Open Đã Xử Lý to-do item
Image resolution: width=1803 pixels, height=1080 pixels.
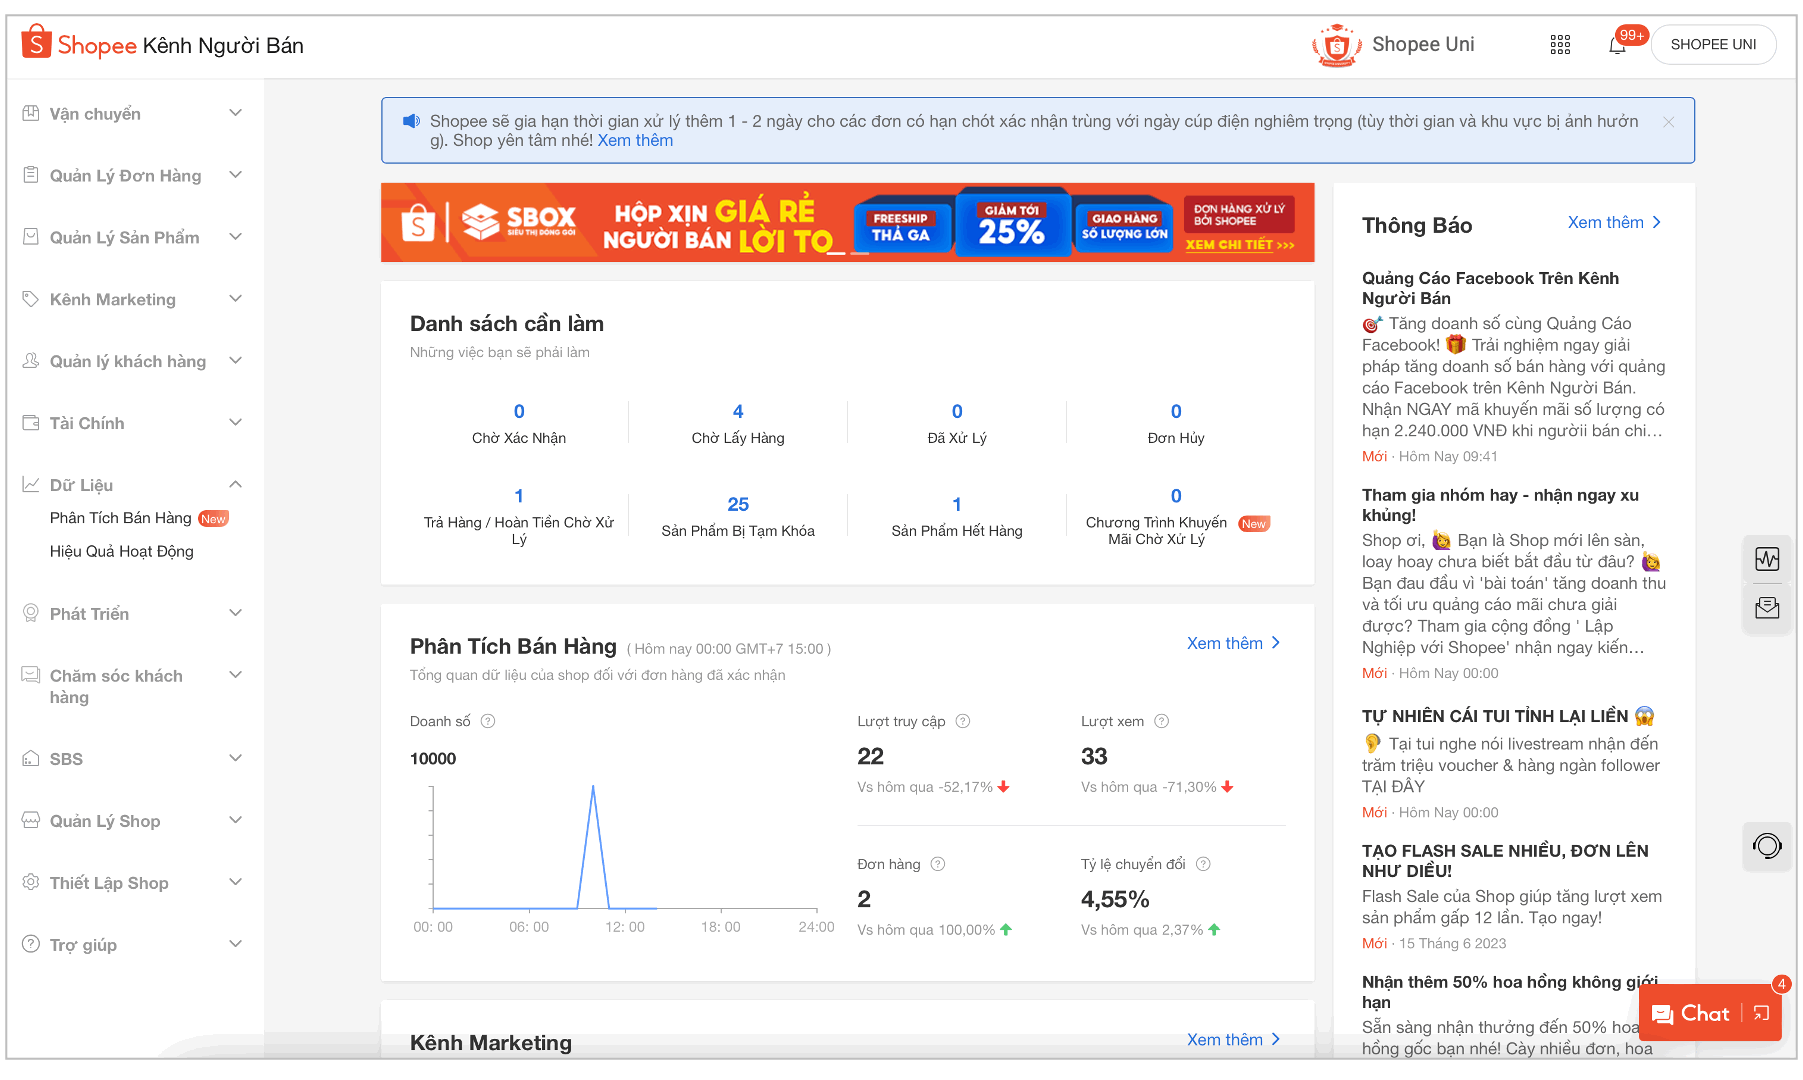[x=957, y=424]
